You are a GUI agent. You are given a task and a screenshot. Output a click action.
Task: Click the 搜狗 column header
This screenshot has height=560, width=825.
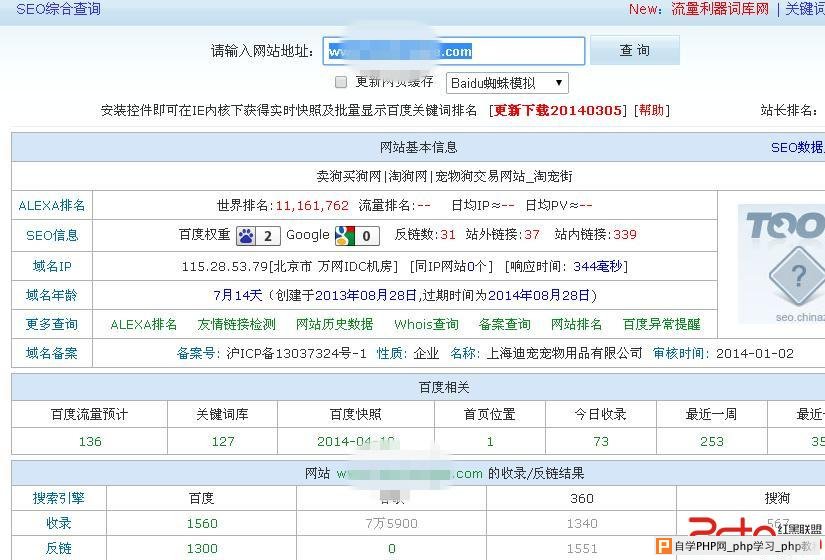(x=777, y=498)
